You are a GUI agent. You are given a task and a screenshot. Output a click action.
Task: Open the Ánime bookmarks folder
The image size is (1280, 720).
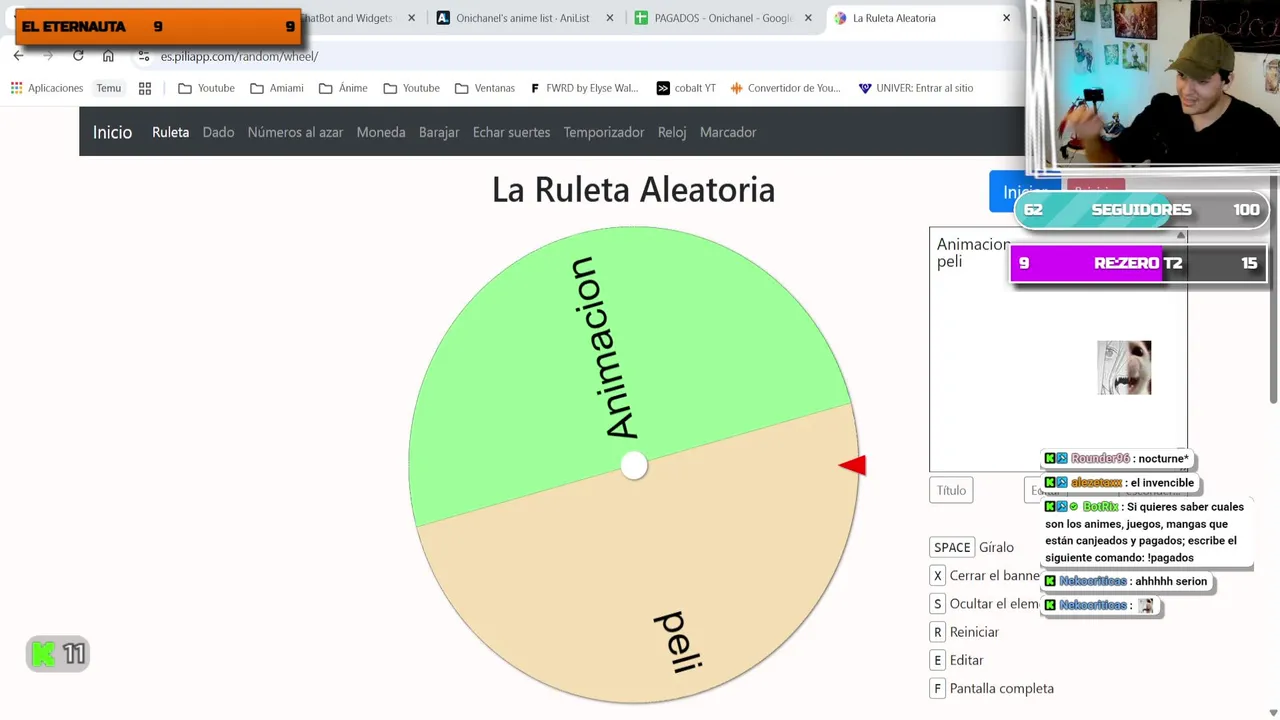343,88
